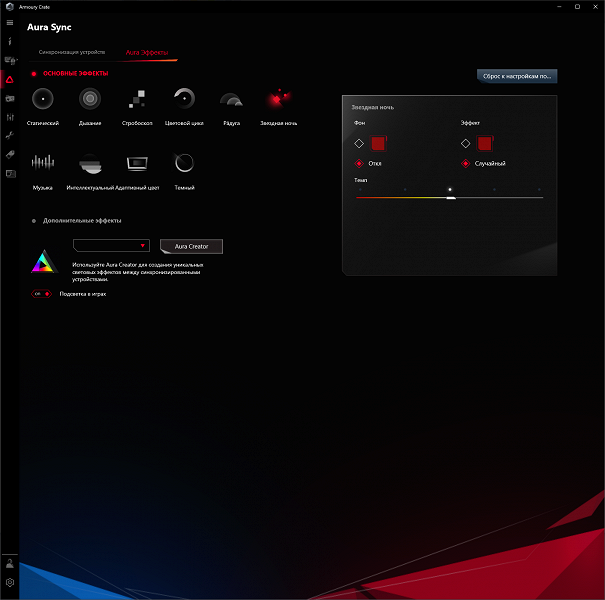Click the Темп slider handle

click(x=451, y=198)
